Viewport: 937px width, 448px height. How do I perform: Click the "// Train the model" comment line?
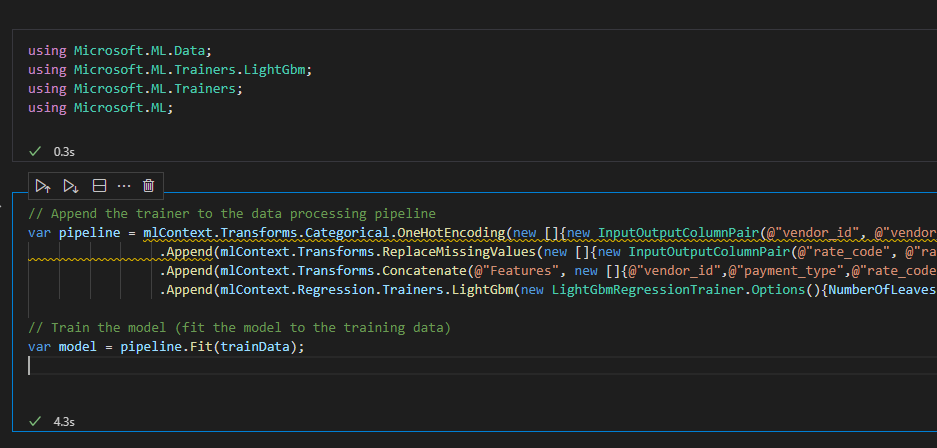[240, 327]
